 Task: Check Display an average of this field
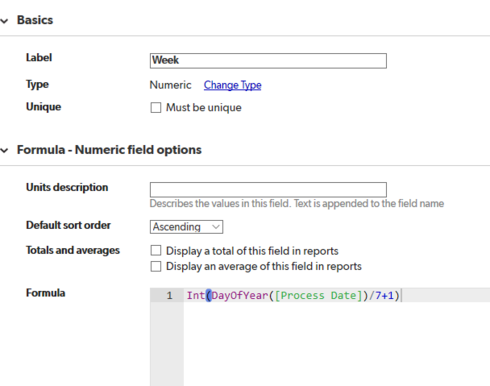[156, 266]
